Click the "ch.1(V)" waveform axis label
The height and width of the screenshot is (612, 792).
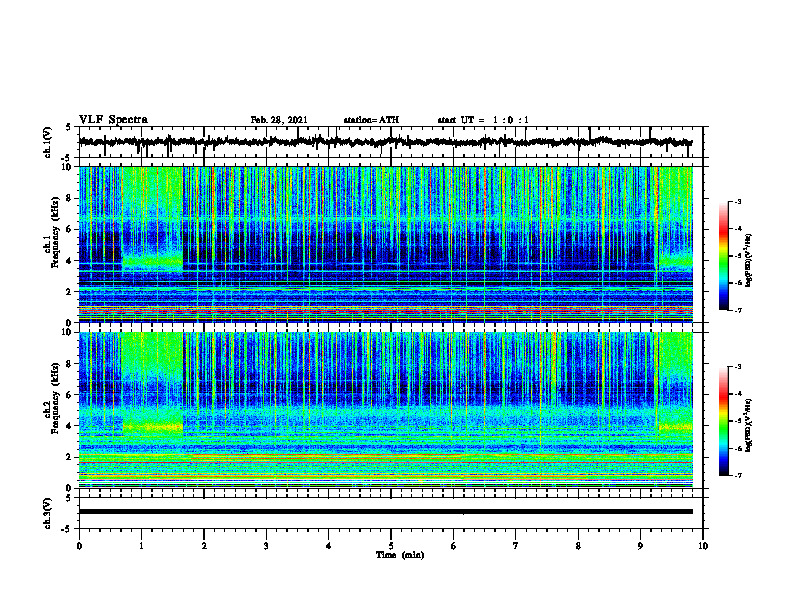point(48,142)
